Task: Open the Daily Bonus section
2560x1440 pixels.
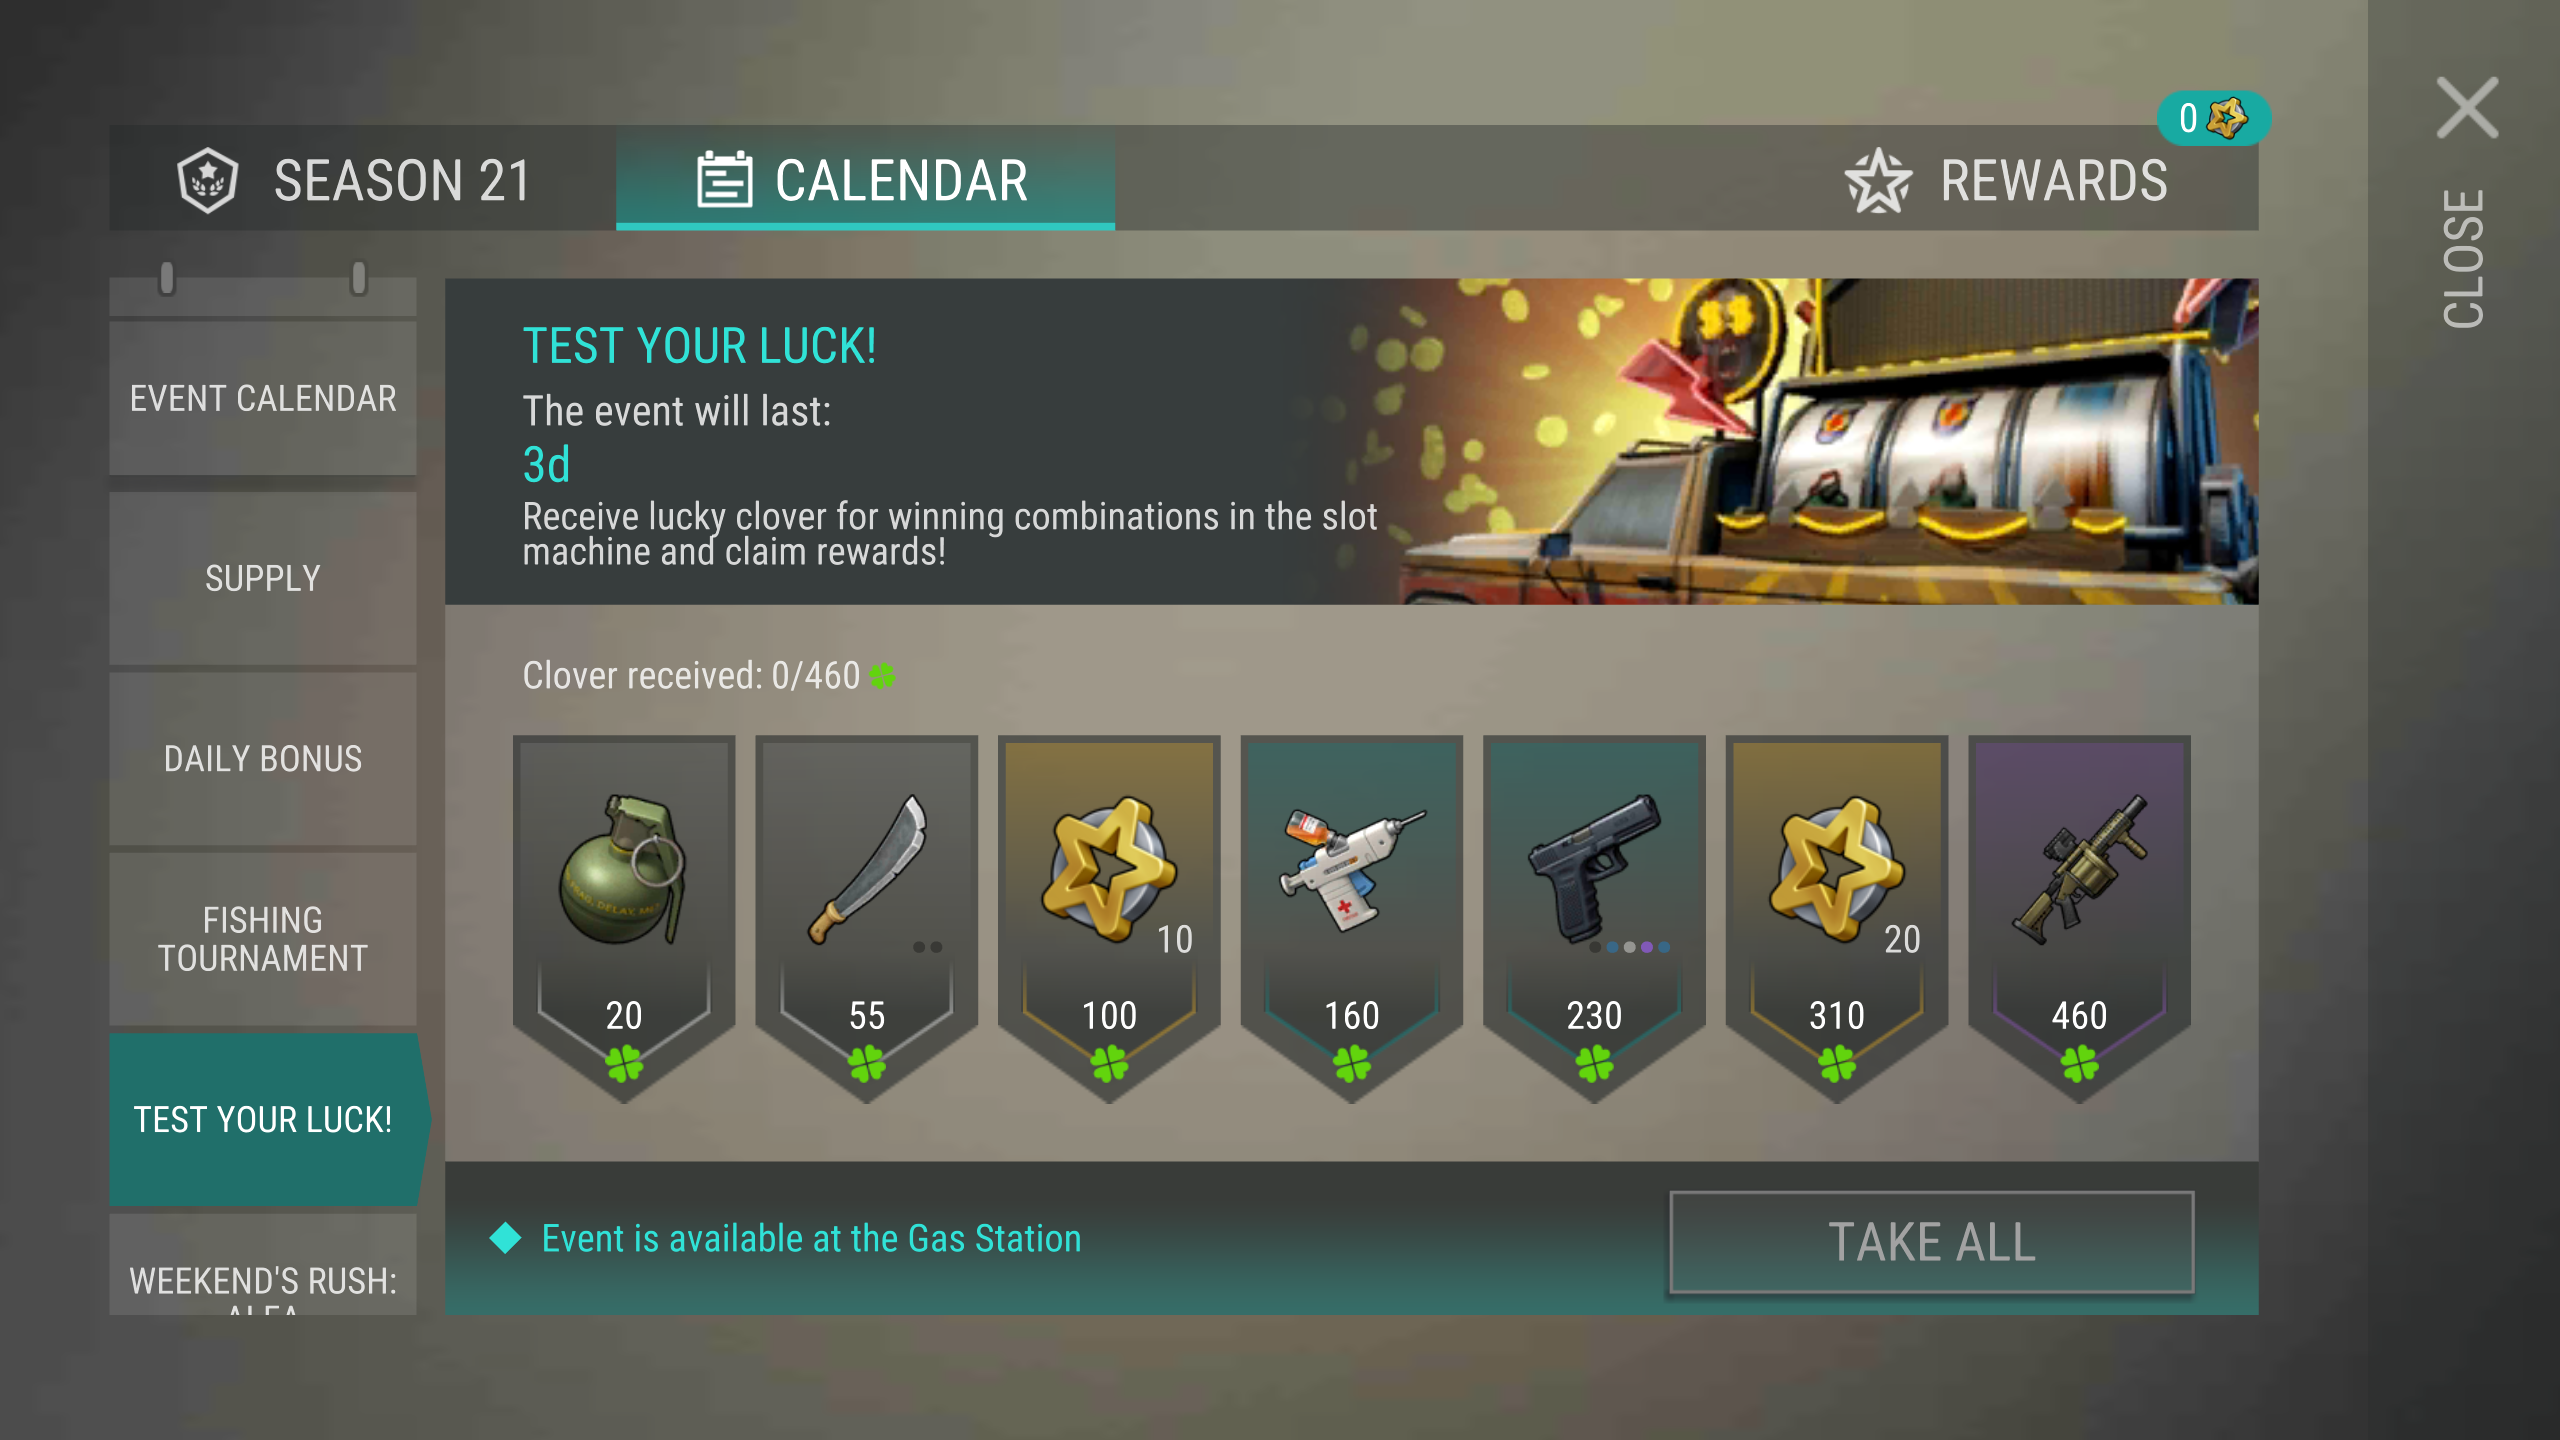Action: [x=263, y=759]
